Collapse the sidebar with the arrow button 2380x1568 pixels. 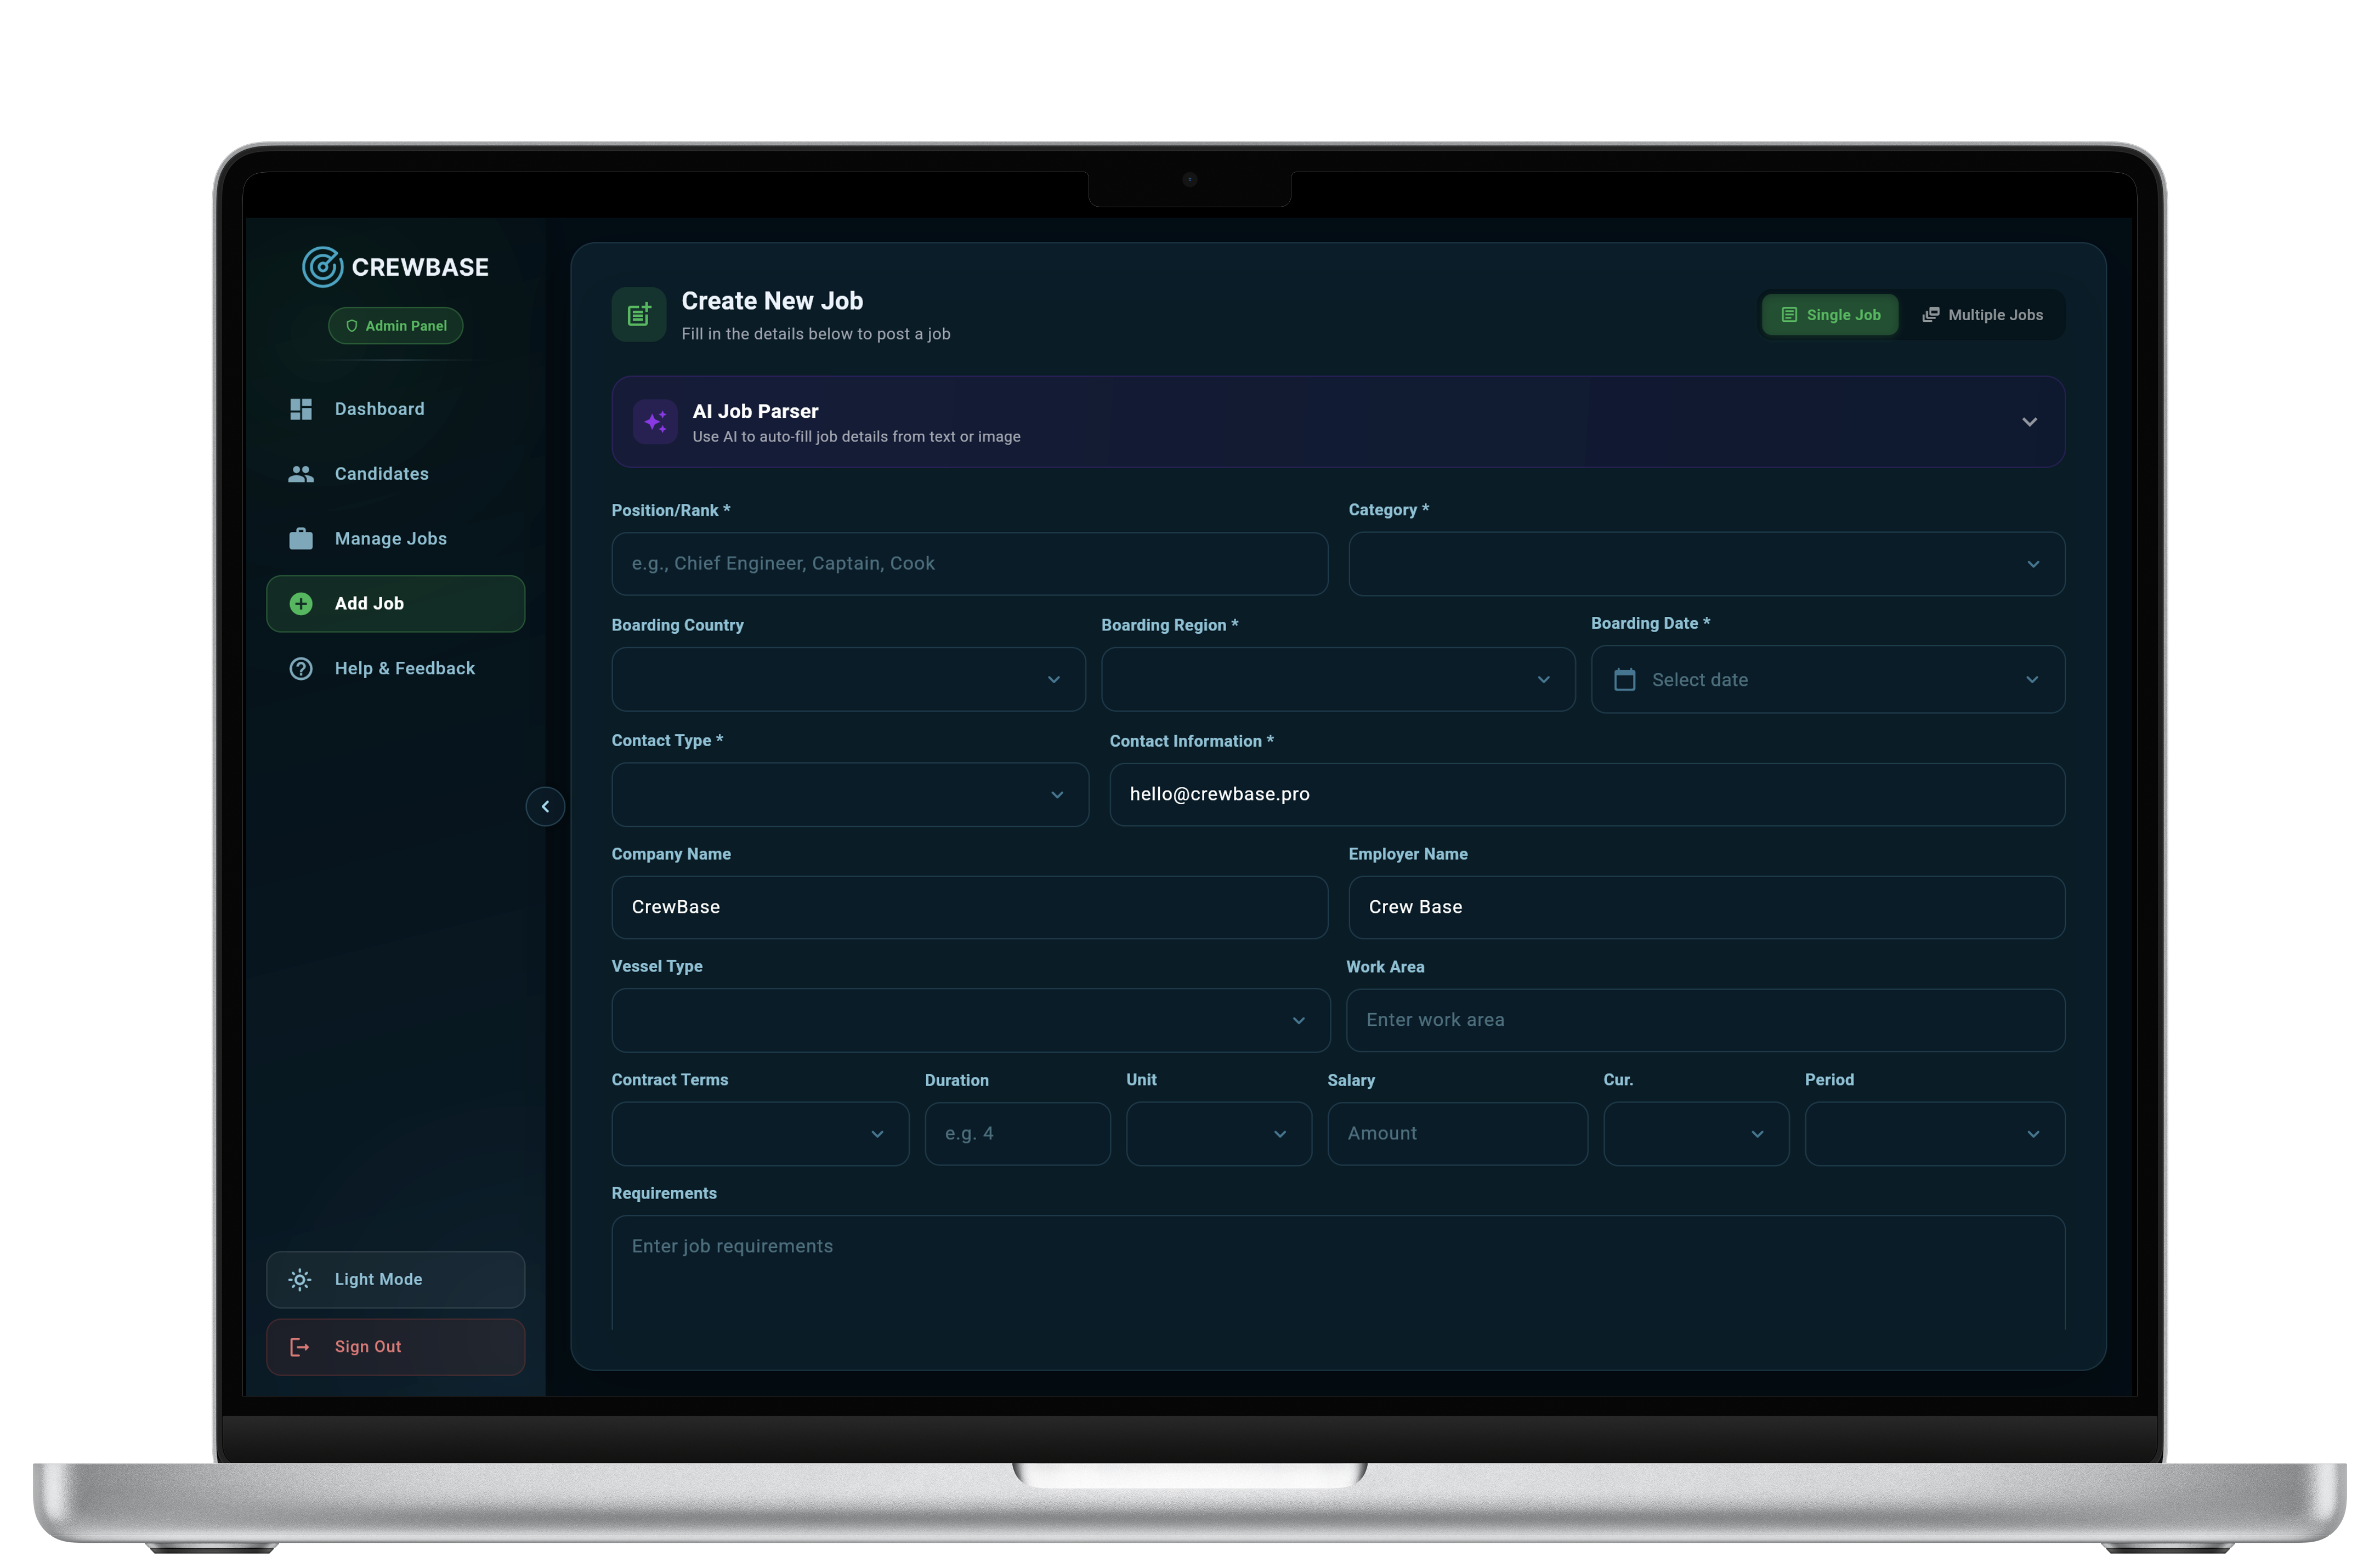click(x=545, y=806)
